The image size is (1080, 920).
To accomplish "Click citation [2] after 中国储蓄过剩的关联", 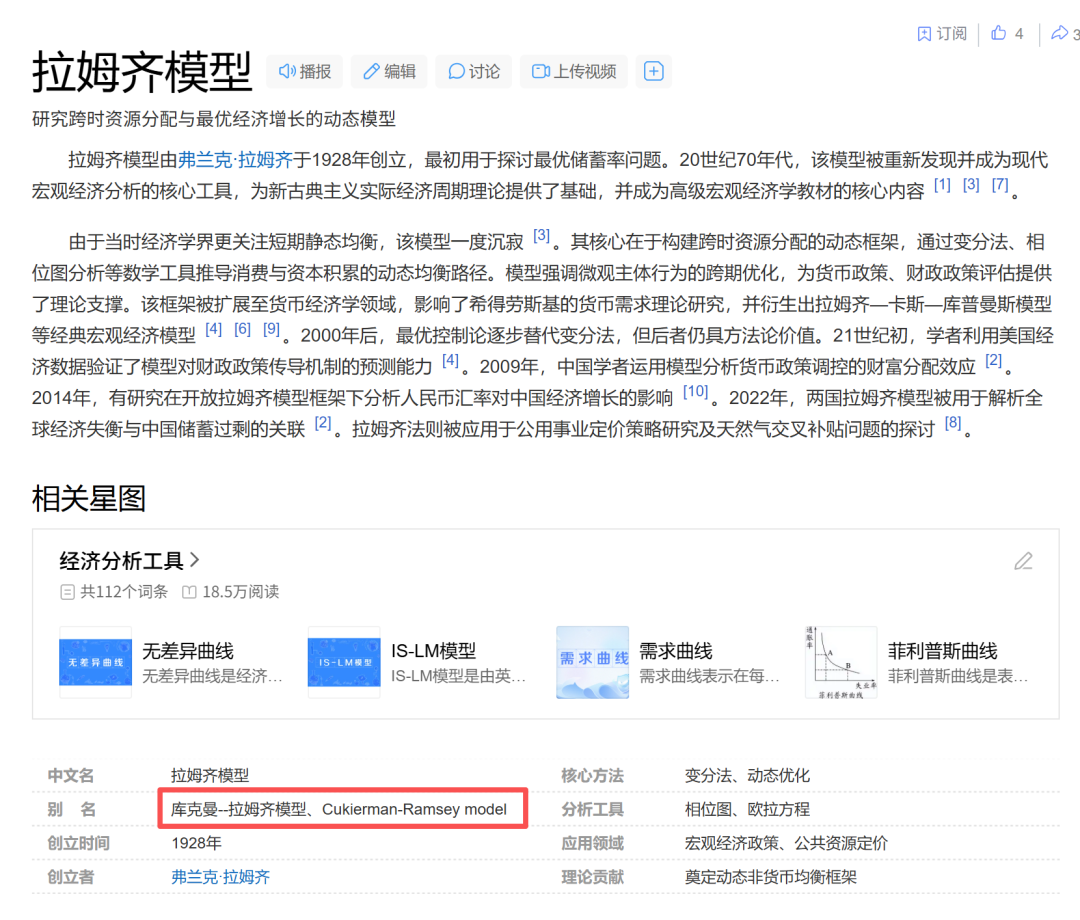I will [323, 423].
